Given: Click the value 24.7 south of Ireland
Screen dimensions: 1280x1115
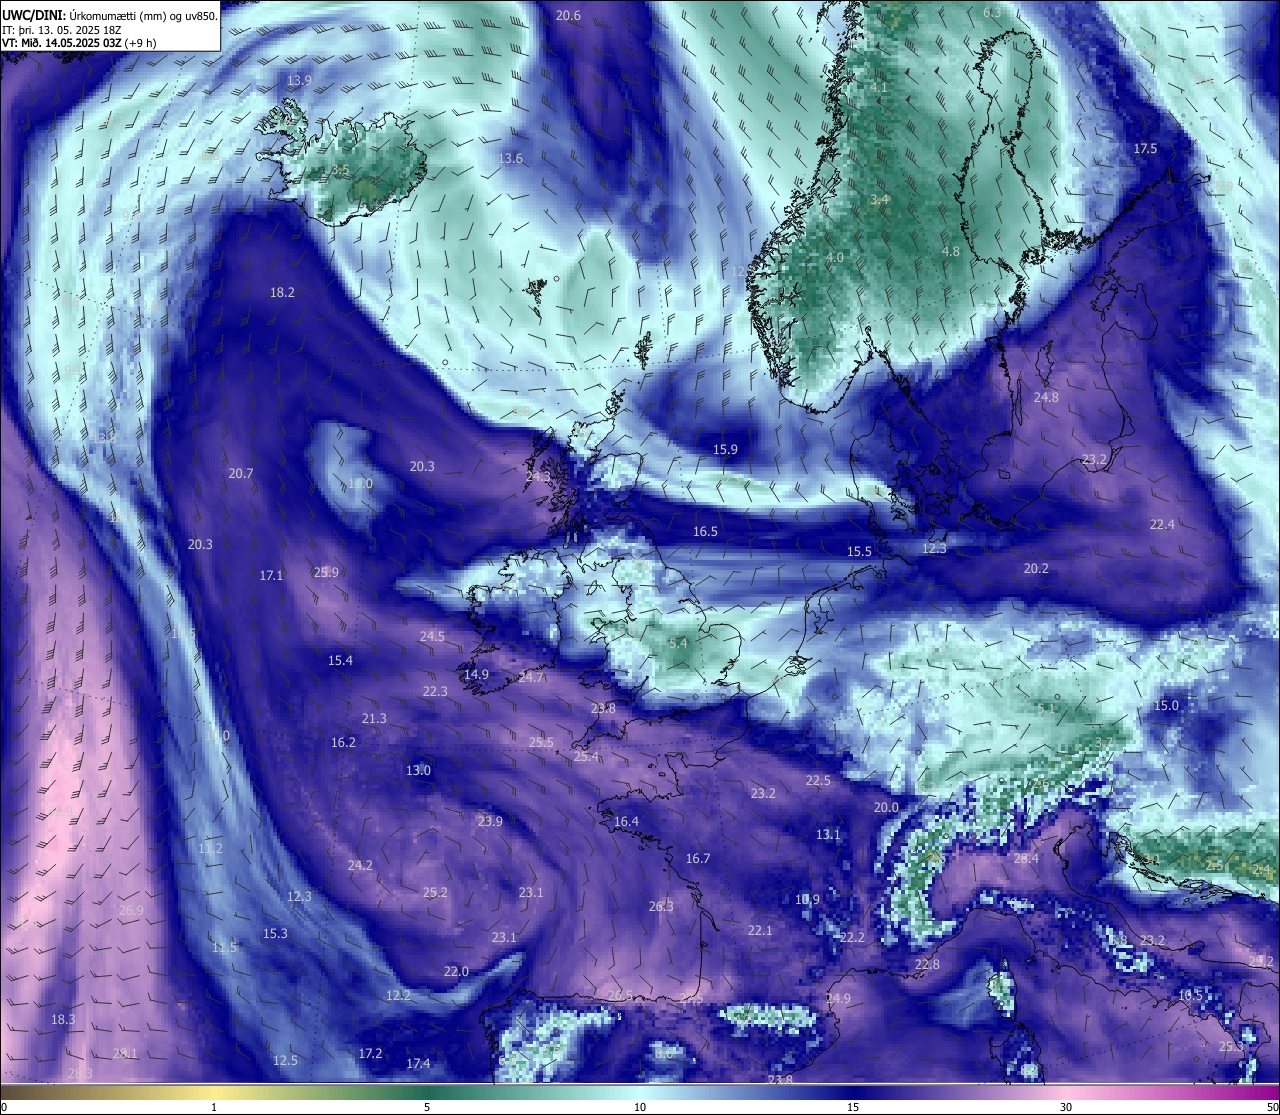Looking at the screenshot, I should (x=531, y=677).
